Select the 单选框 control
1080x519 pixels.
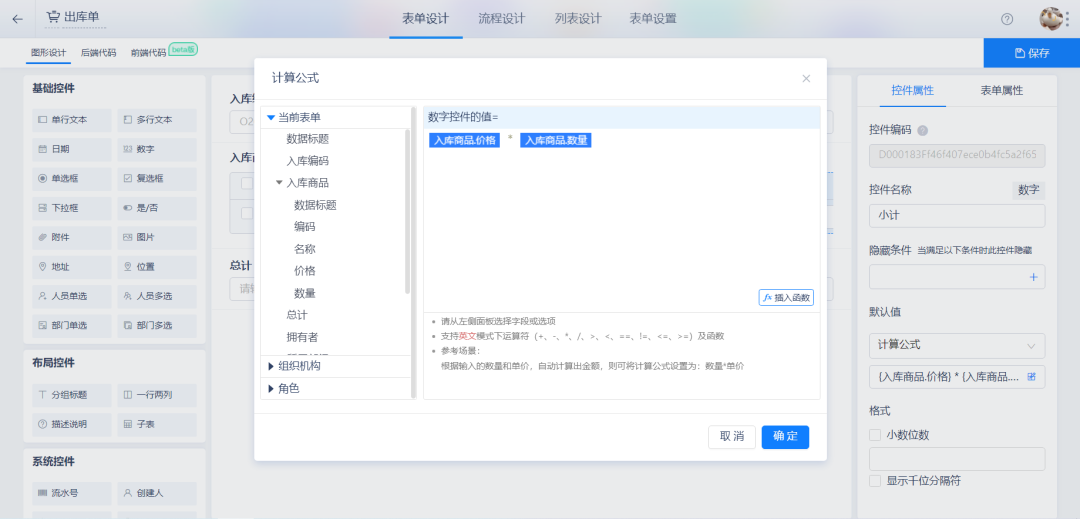click(72, 179)
